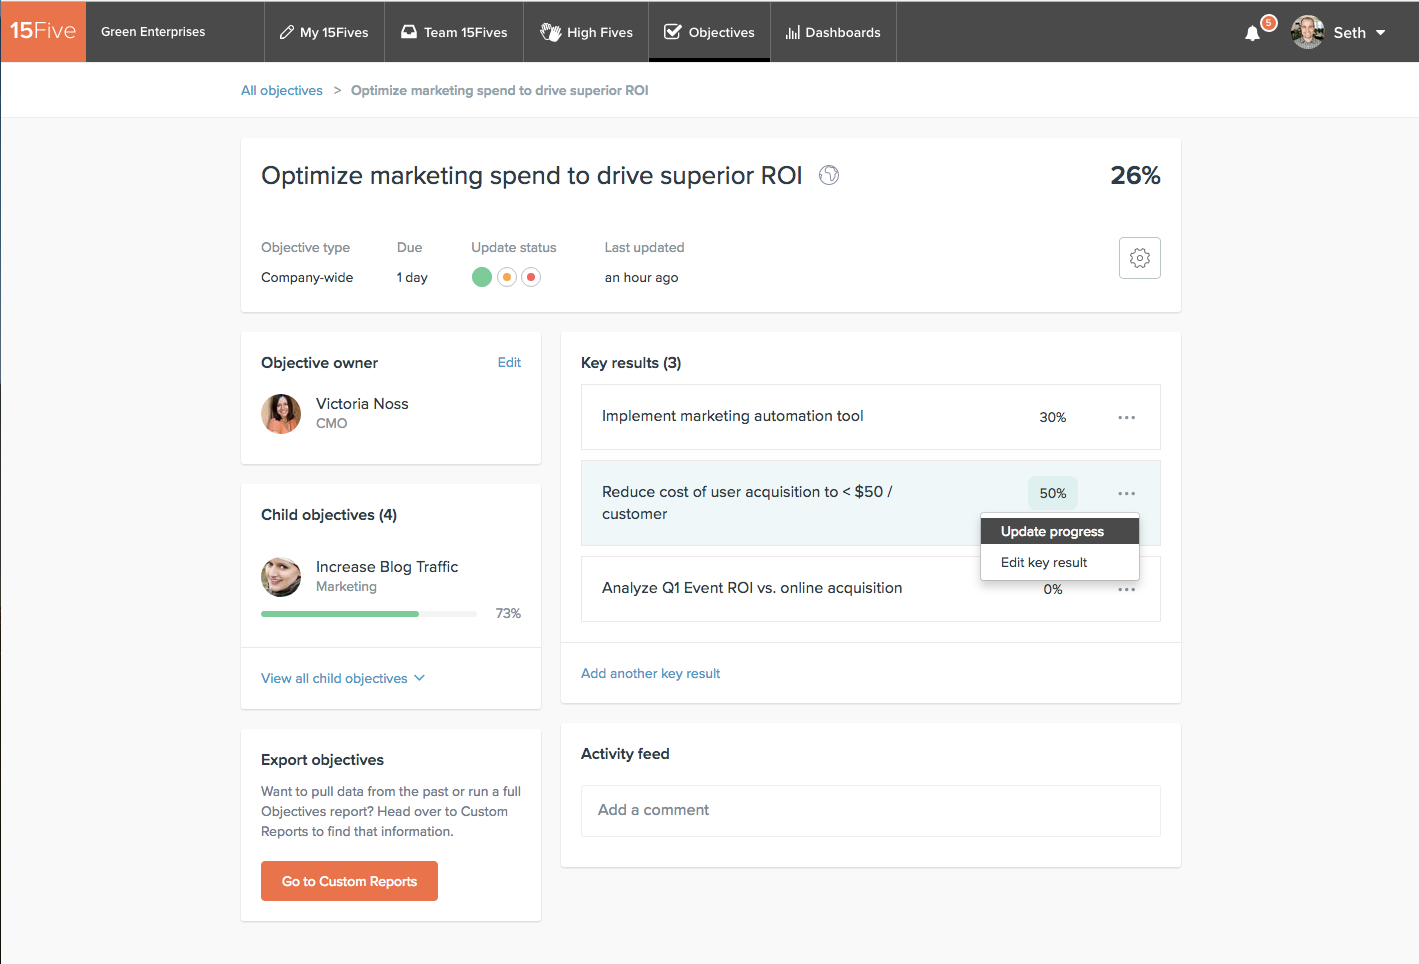
Task: Click the 'an hour ago' last updated value
Action: pyautogui.click(x=641, y=277)
